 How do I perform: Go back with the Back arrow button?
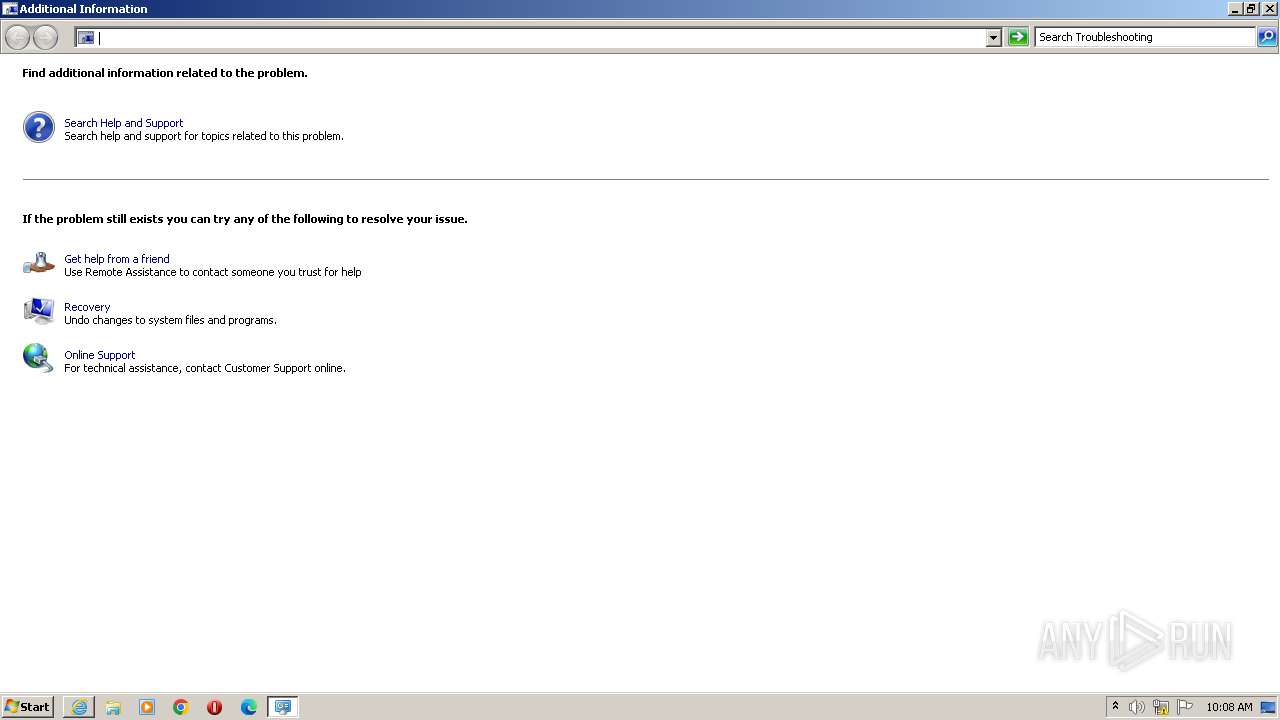click(x=17, y=37)
